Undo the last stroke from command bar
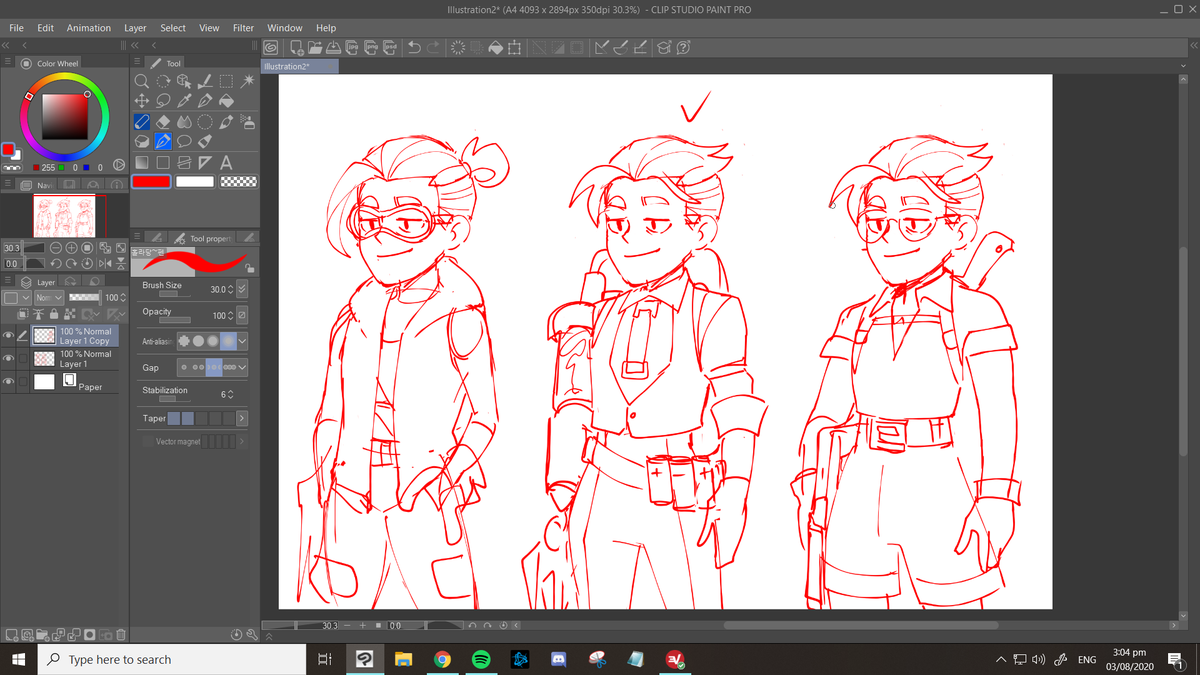 pyautogui.click(x=414, y=47)
